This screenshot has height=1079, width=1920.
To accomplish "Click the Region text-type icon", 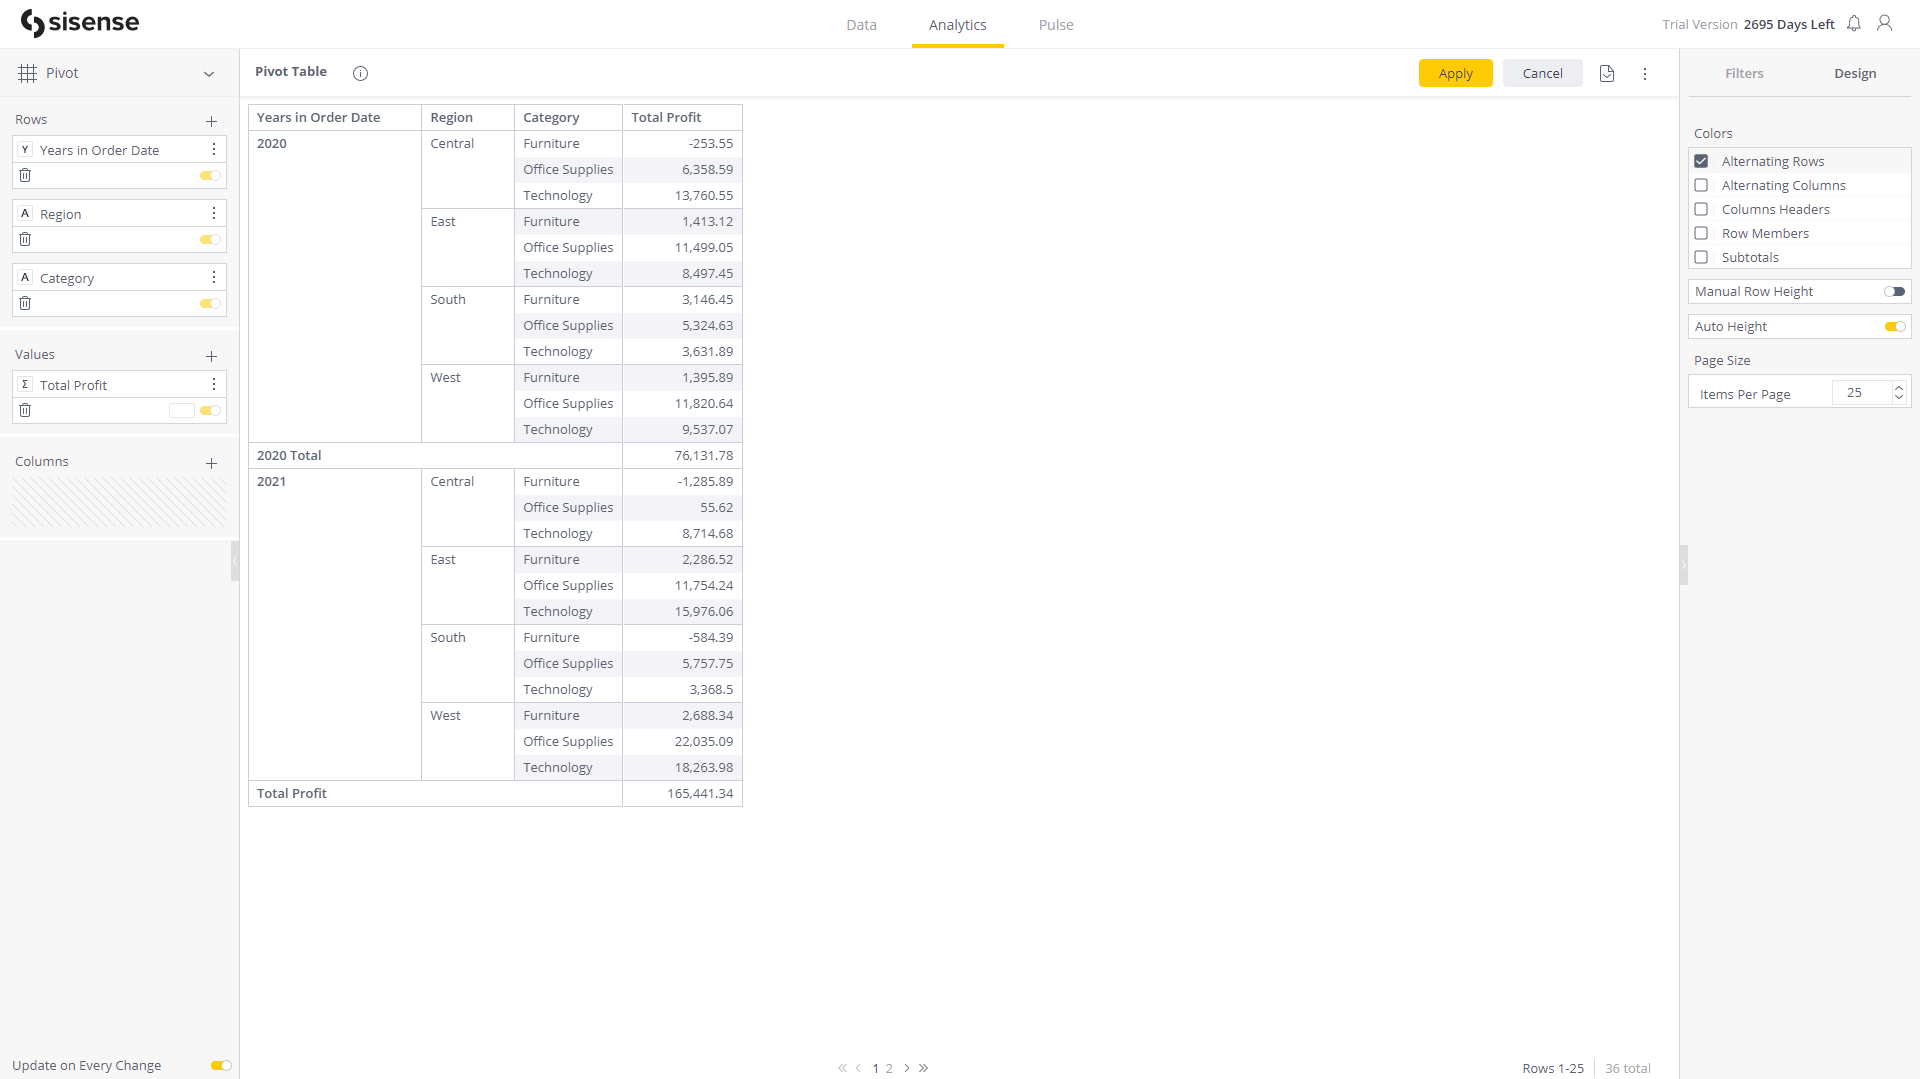I will coord(25,213).
